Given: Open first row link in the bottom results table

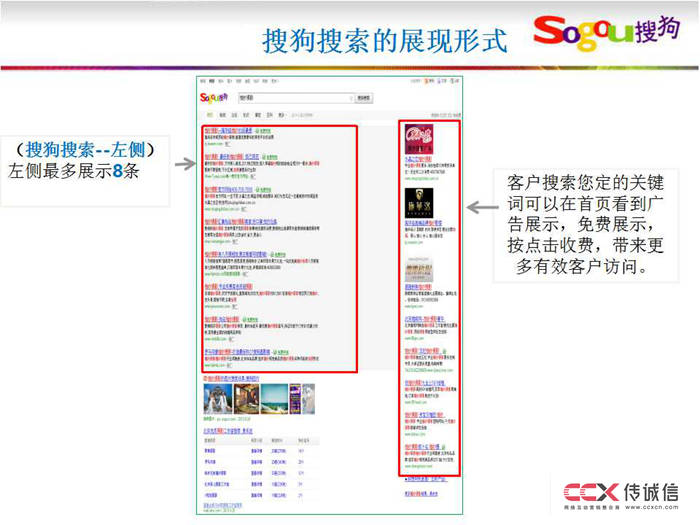Looking at the screenshot, I should pos(210,452).
